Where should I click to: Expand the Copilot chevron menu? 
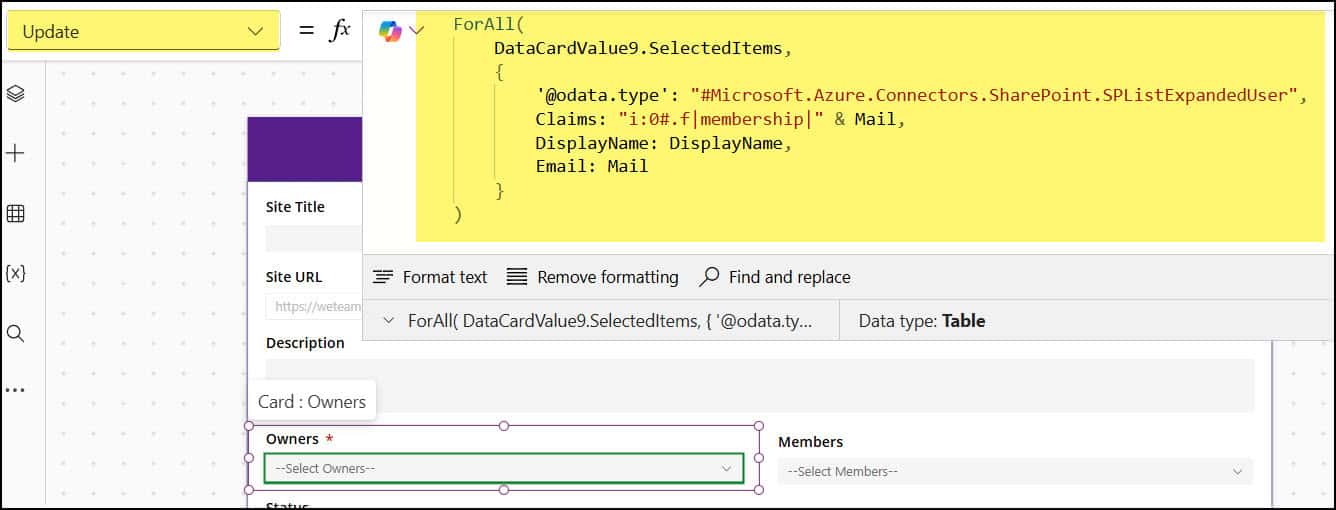point(418,31)
